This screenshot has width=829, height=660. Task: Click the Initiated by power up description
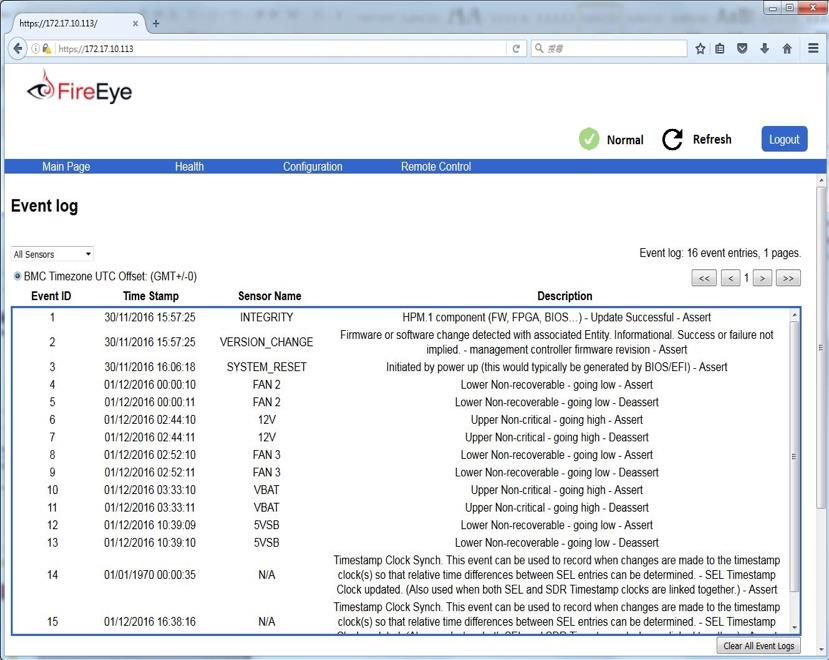click(x=557, y=367)
